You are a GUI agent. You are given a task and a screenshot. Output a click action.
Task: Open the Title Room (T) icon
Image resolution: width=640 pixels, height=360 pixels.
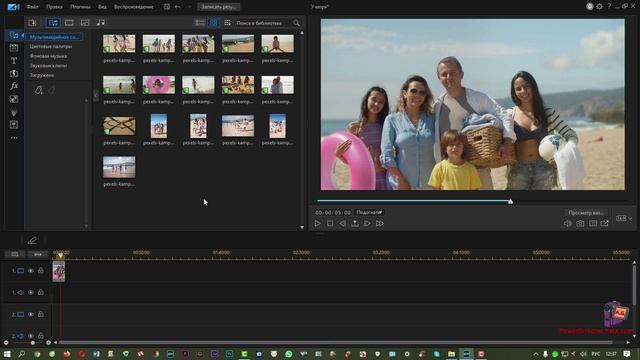tap(13, 61)
